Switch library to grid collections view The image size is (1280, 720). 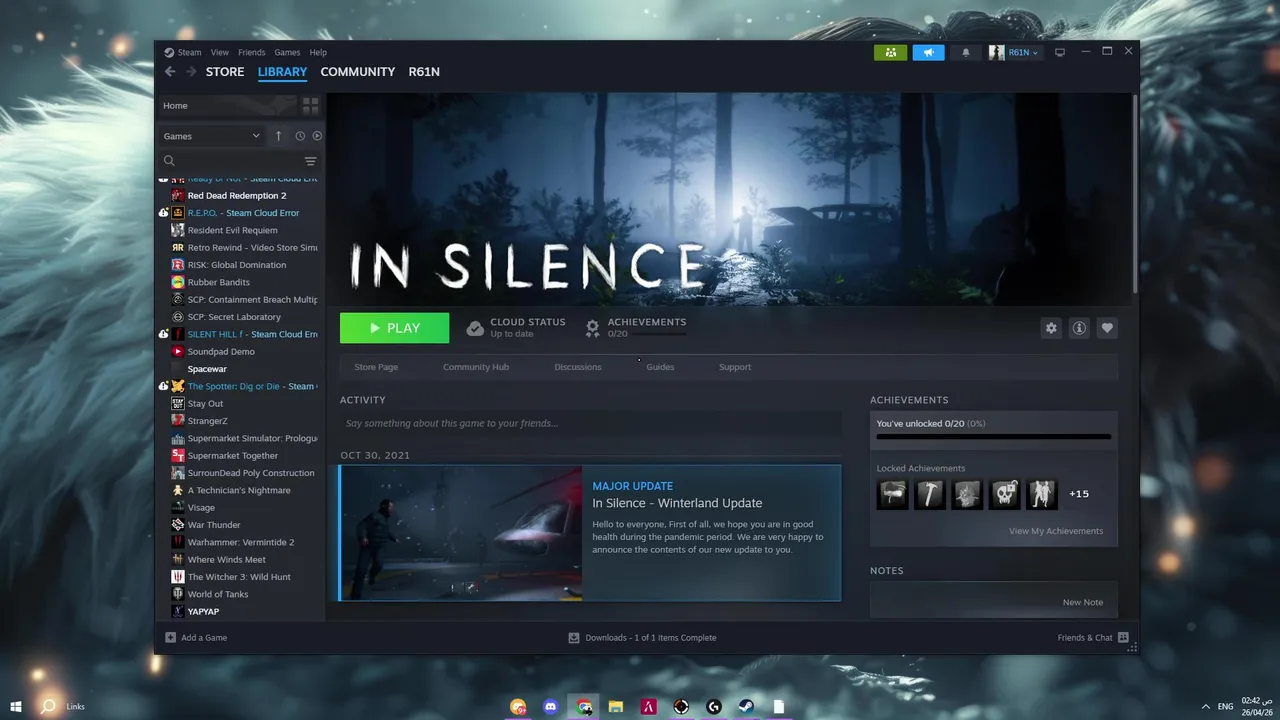tap(310, 105)
